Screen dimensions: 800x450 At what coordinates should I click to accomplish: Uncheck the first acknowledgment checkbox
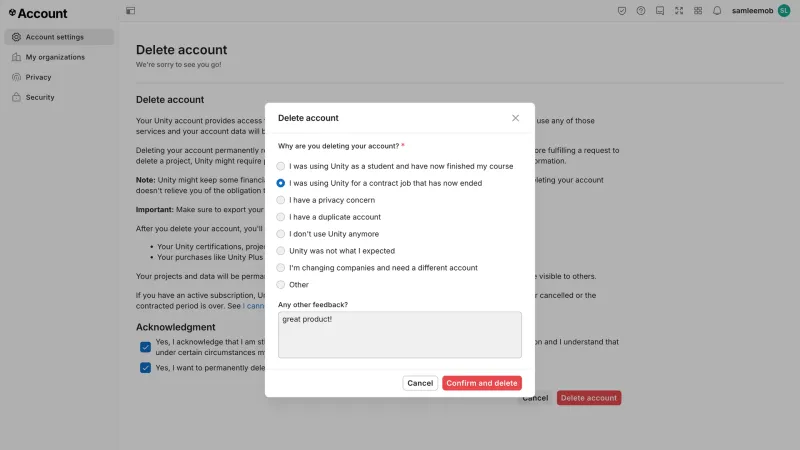point(145,347)
